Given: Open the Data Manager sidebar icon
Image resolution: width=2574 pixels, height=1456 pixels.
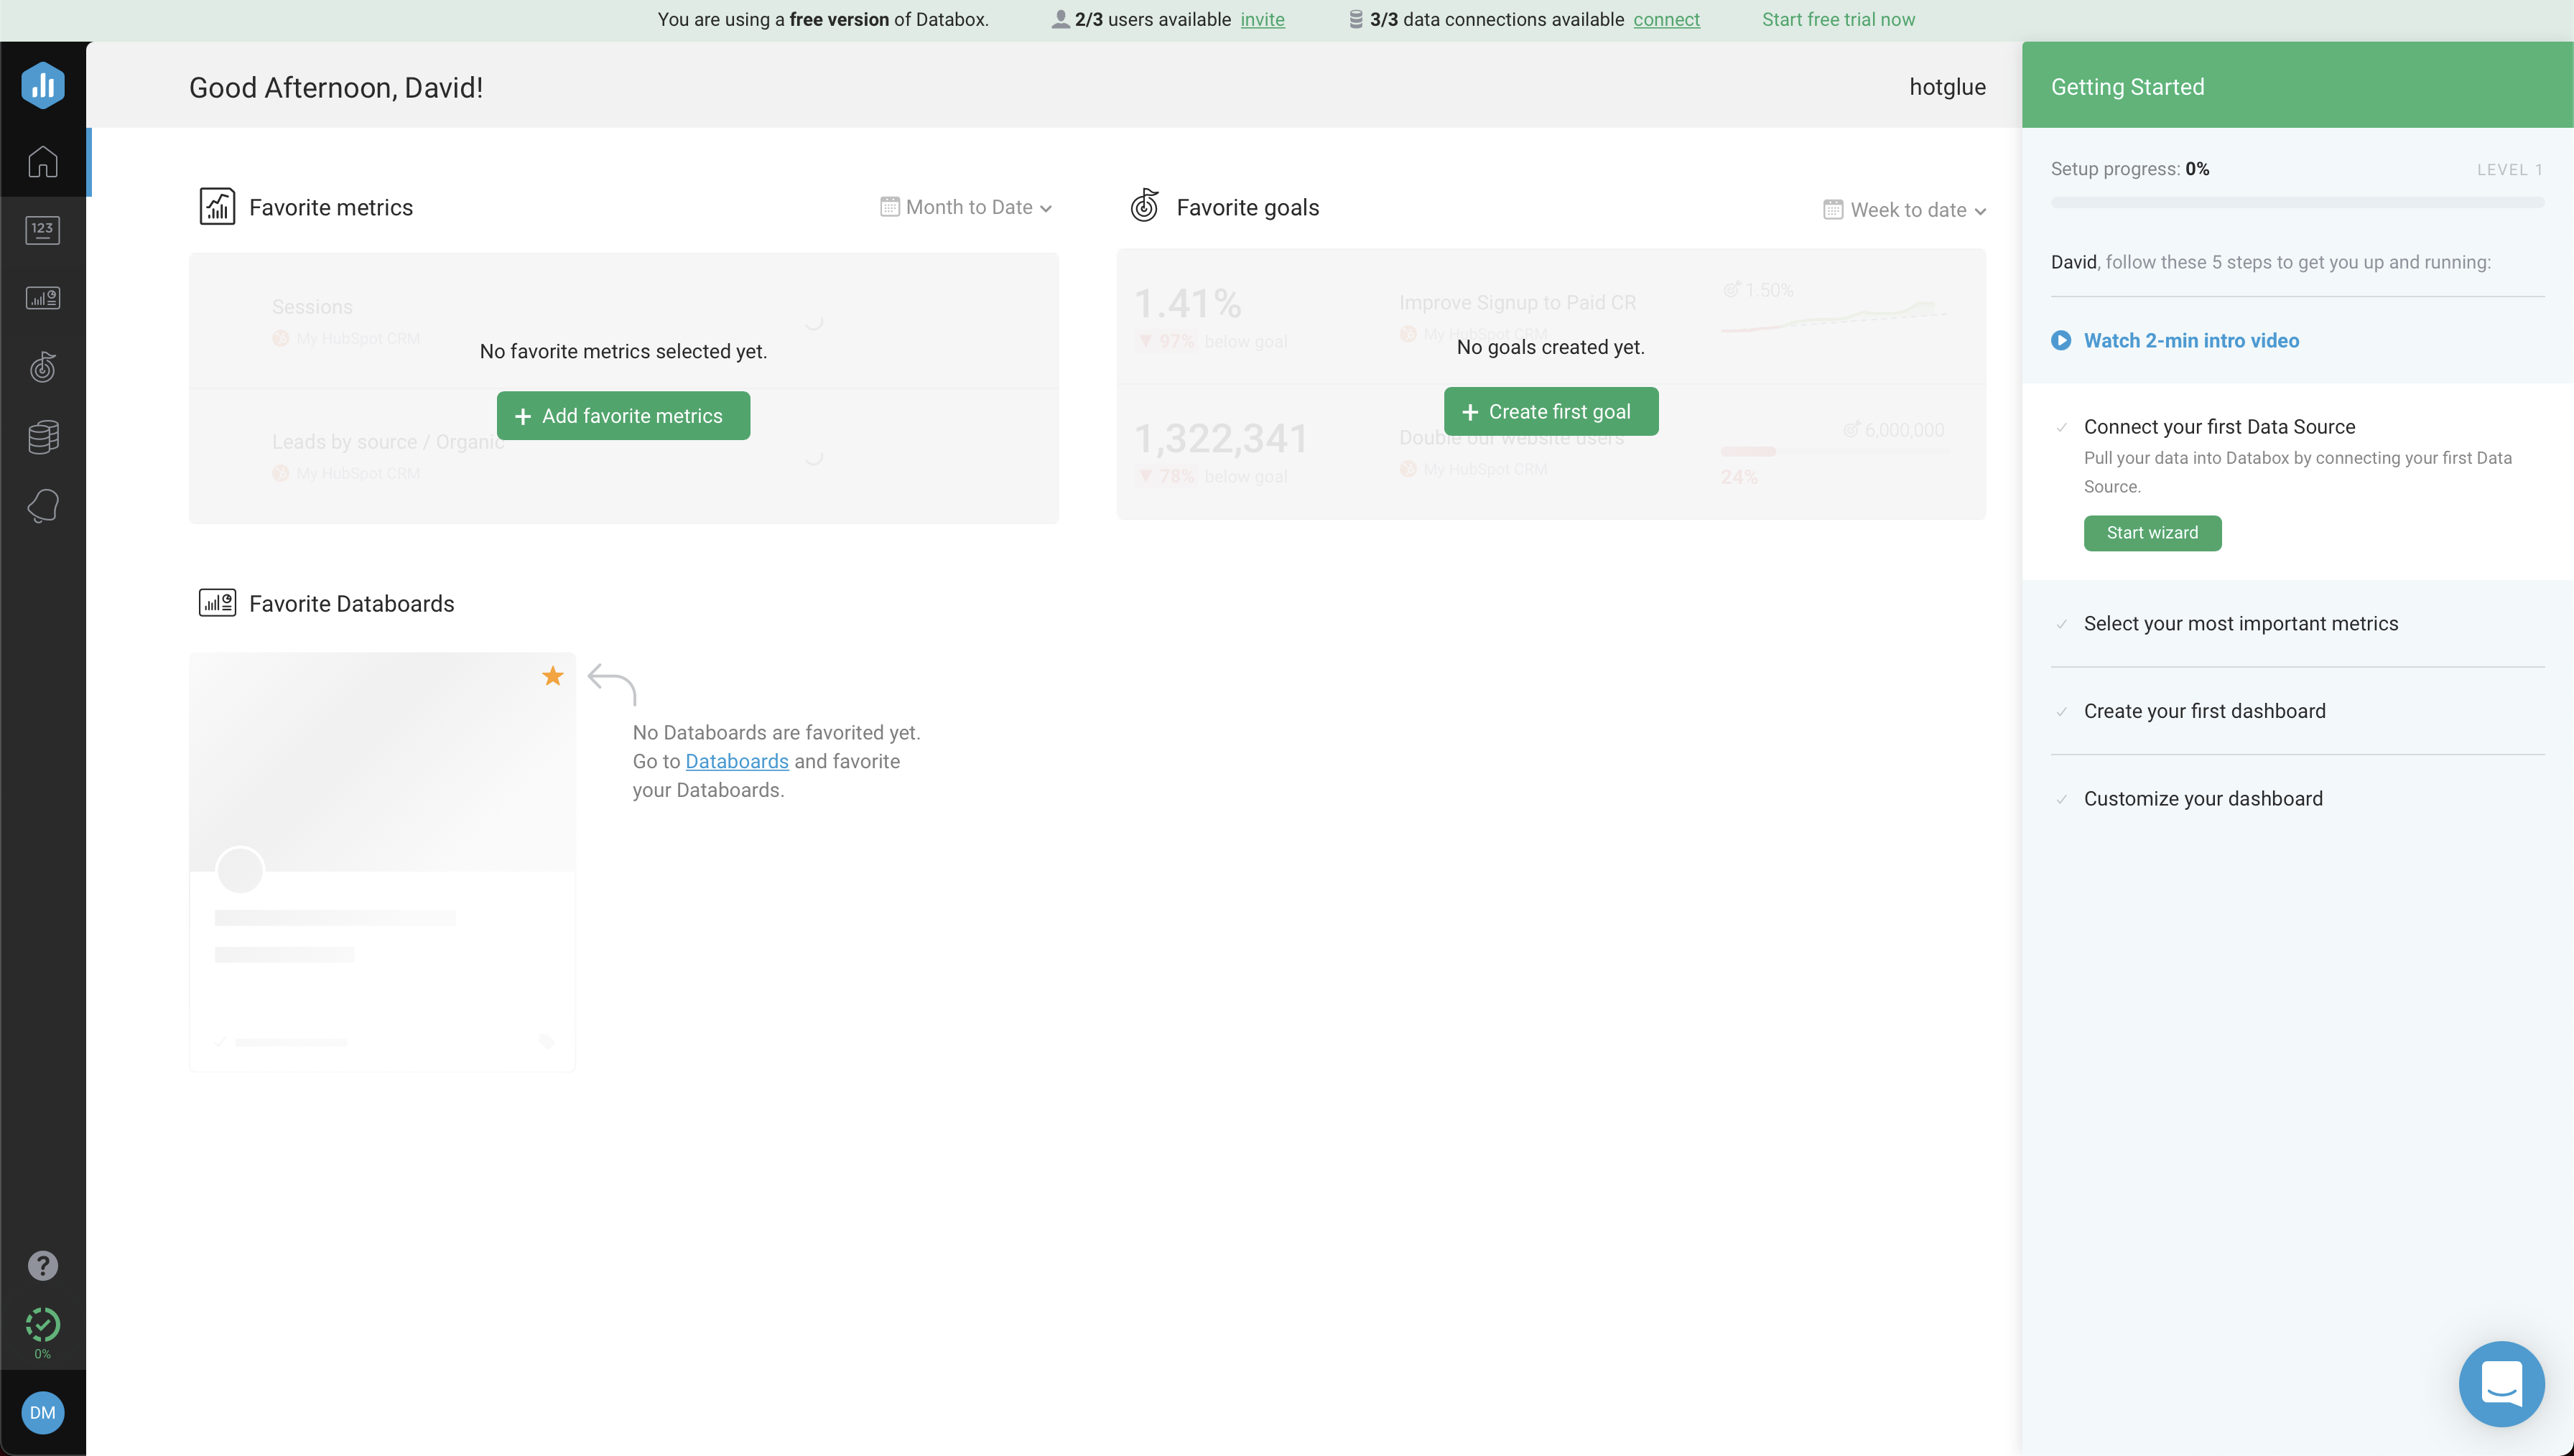Looking at the screenshot, I should [x=43, y=437].
